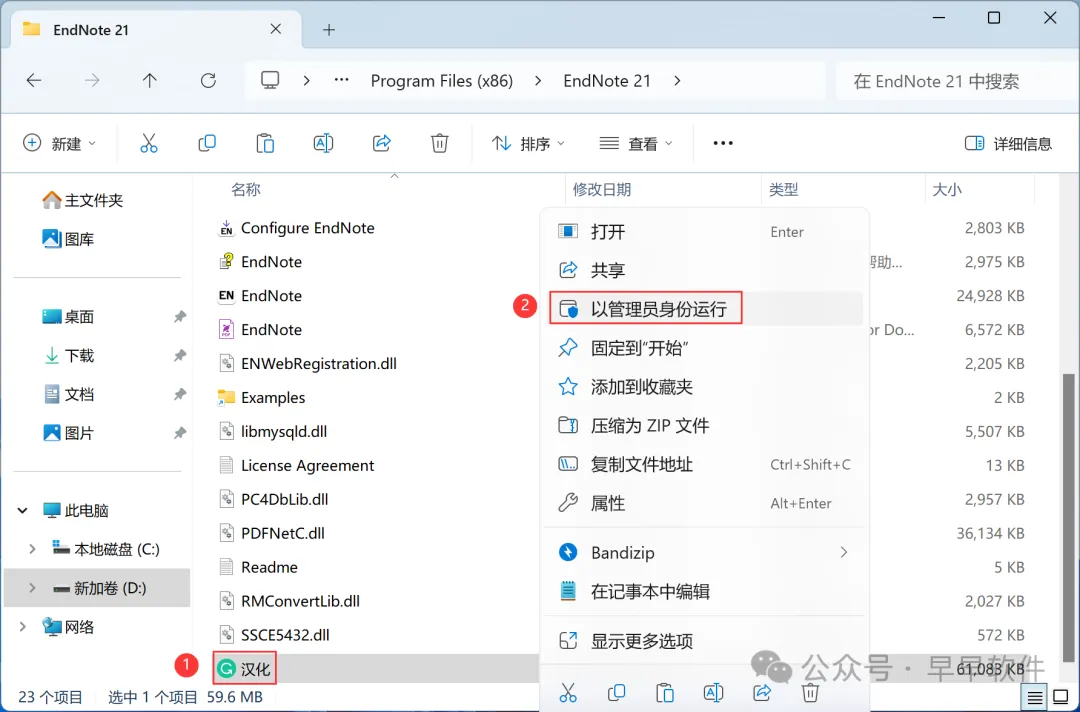Open 图库 in the navigation pane
1080x712 pixels.
click(x=68, y=239)
